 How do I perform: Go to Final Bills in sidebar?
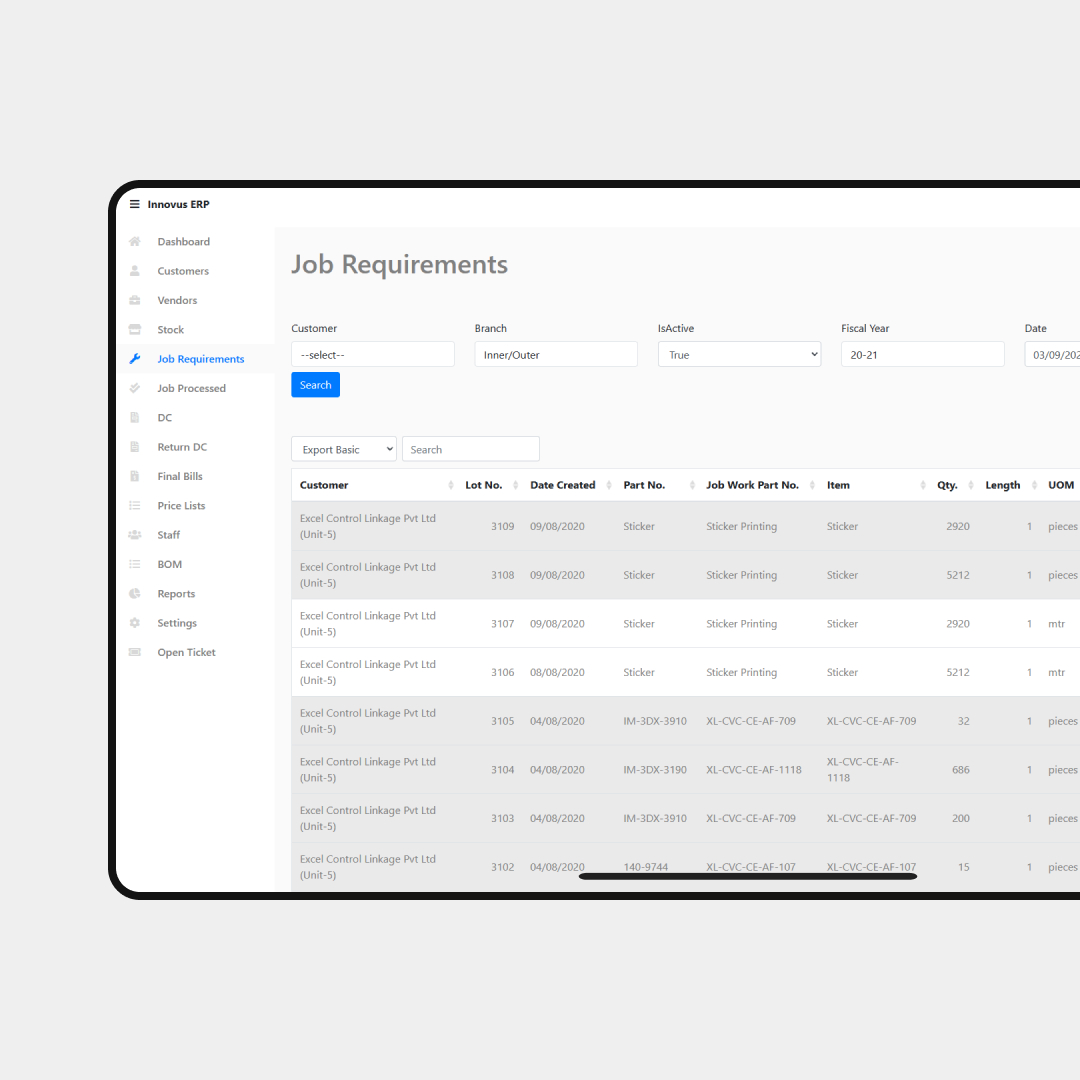[x=180, y=476]
